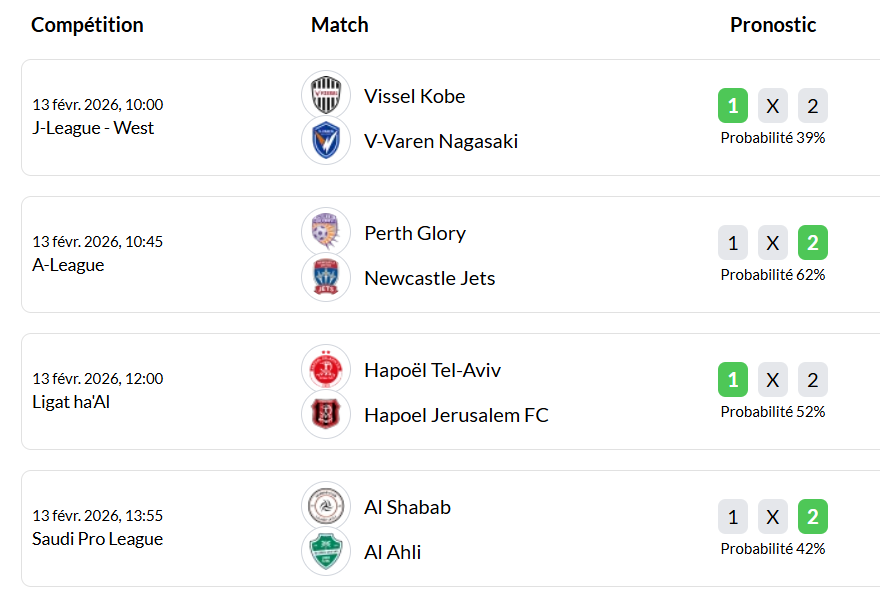Select the Perth Glory team logo

coord(326,232)
